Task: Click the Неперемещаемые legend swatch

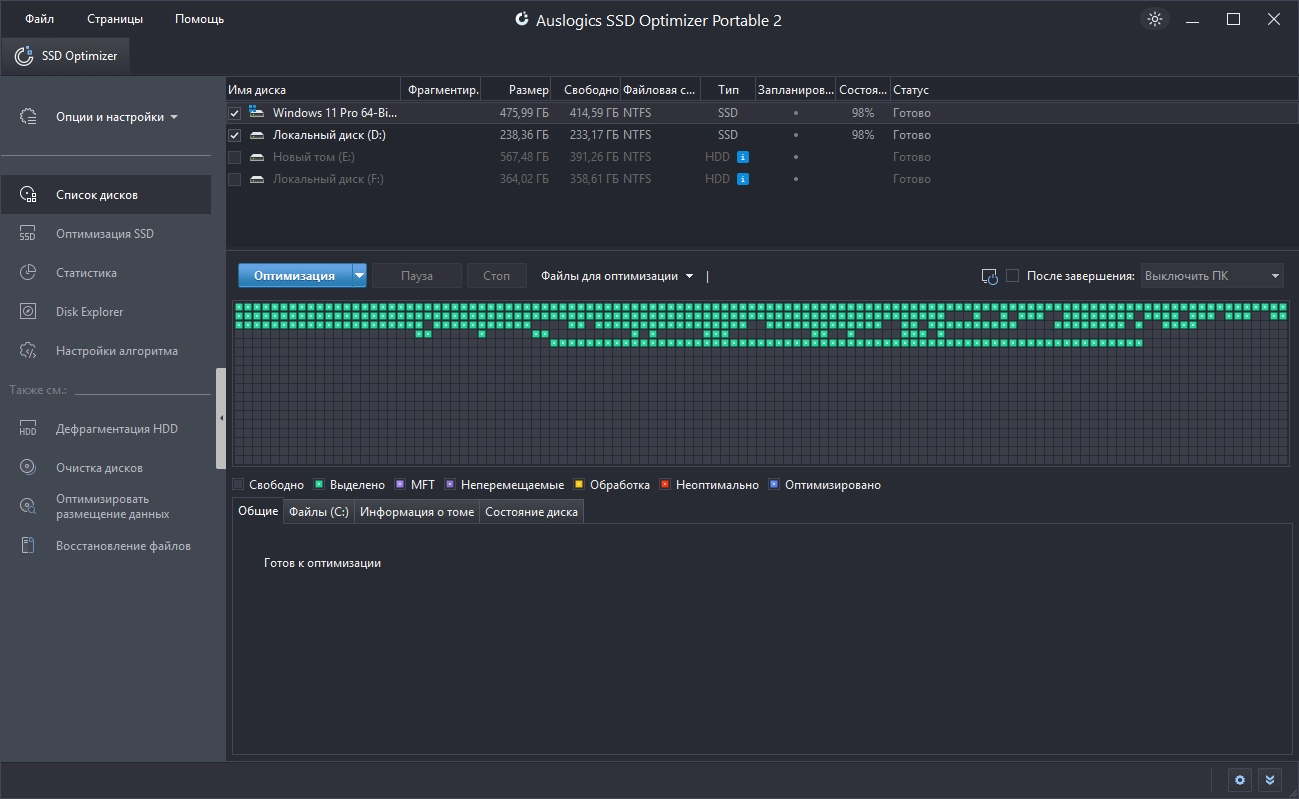Action: tap(450, 485)
